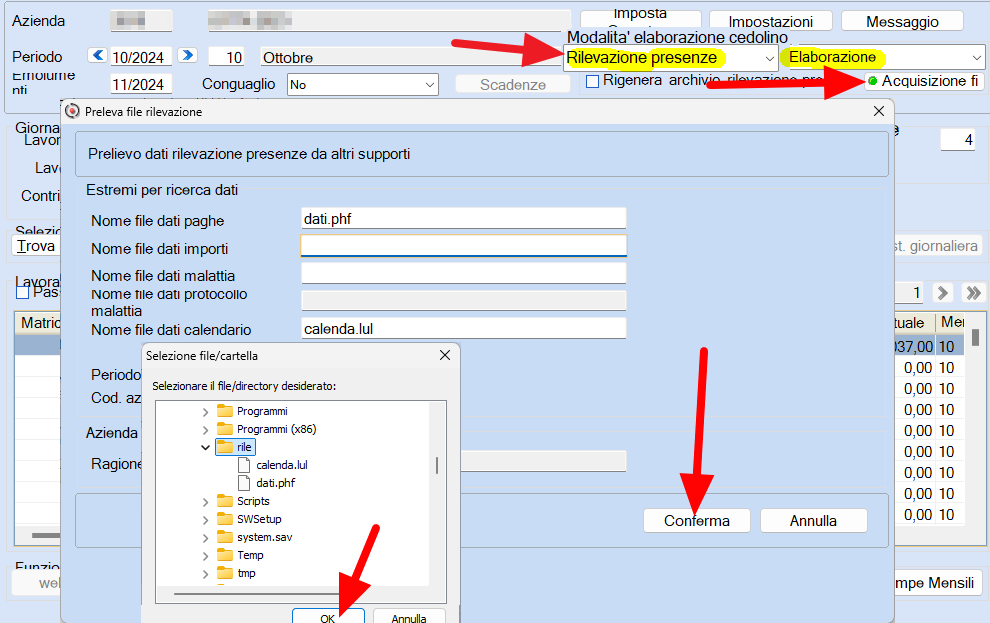
Task: Click Nome file dati paghe field
Action: (x=463, y=218)
